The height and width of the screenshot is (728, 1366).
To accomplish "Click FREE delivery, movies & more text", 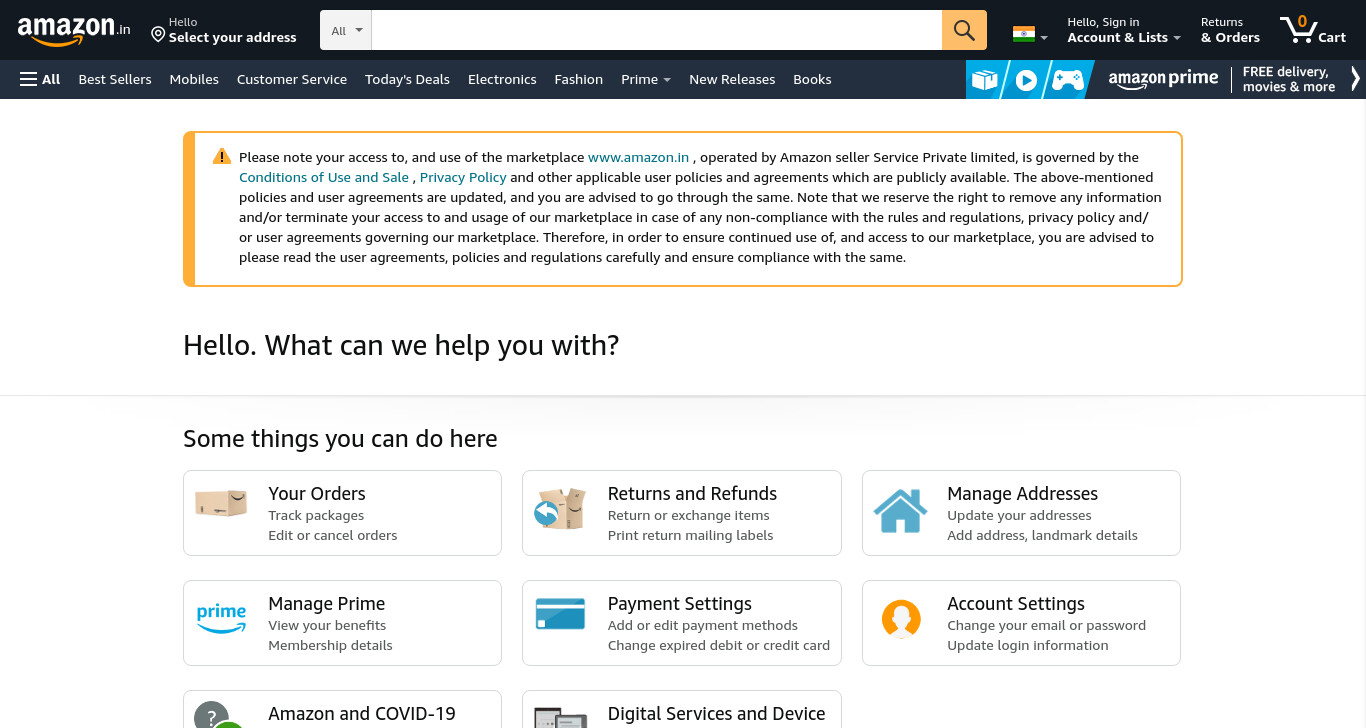I will click(x=1289, y=79).
